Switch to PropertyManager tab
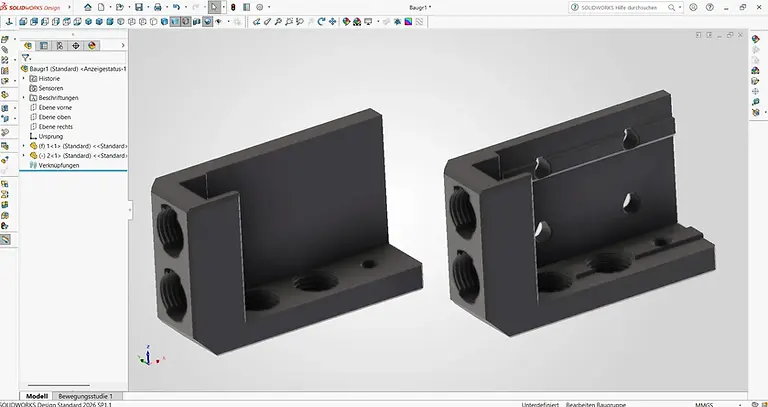Image resolution: width=768 pixels, height=407 pixels. (44, 46)
